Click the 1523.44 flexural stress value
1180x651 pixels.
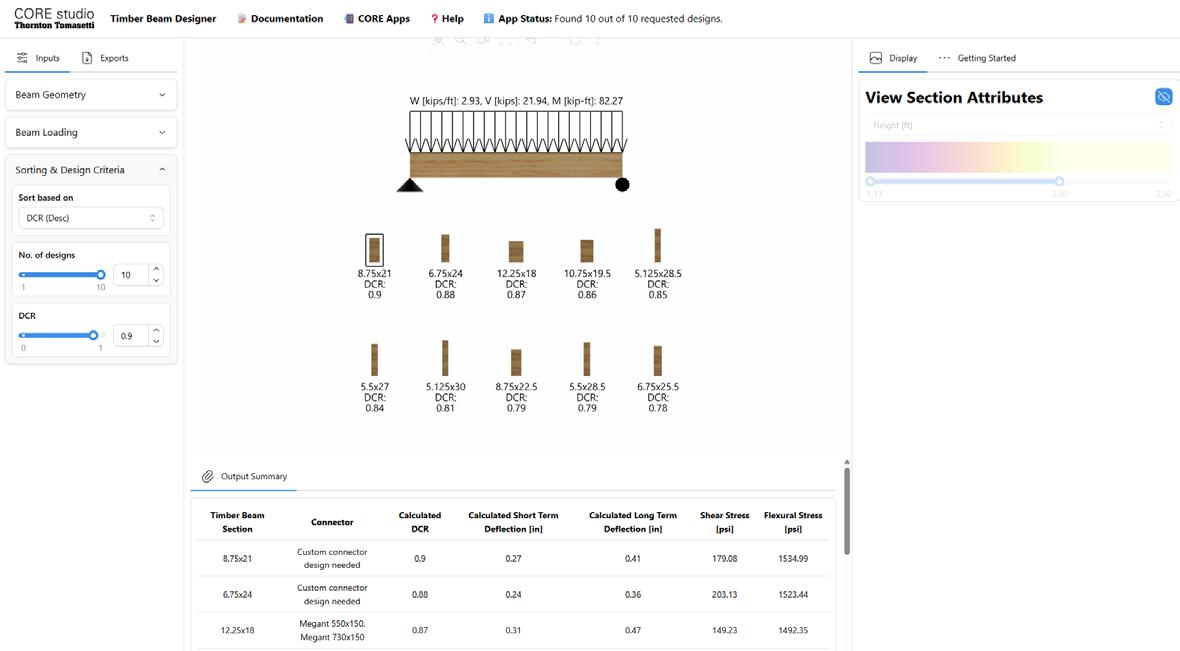pyautogui.click(x=793, y=595)
